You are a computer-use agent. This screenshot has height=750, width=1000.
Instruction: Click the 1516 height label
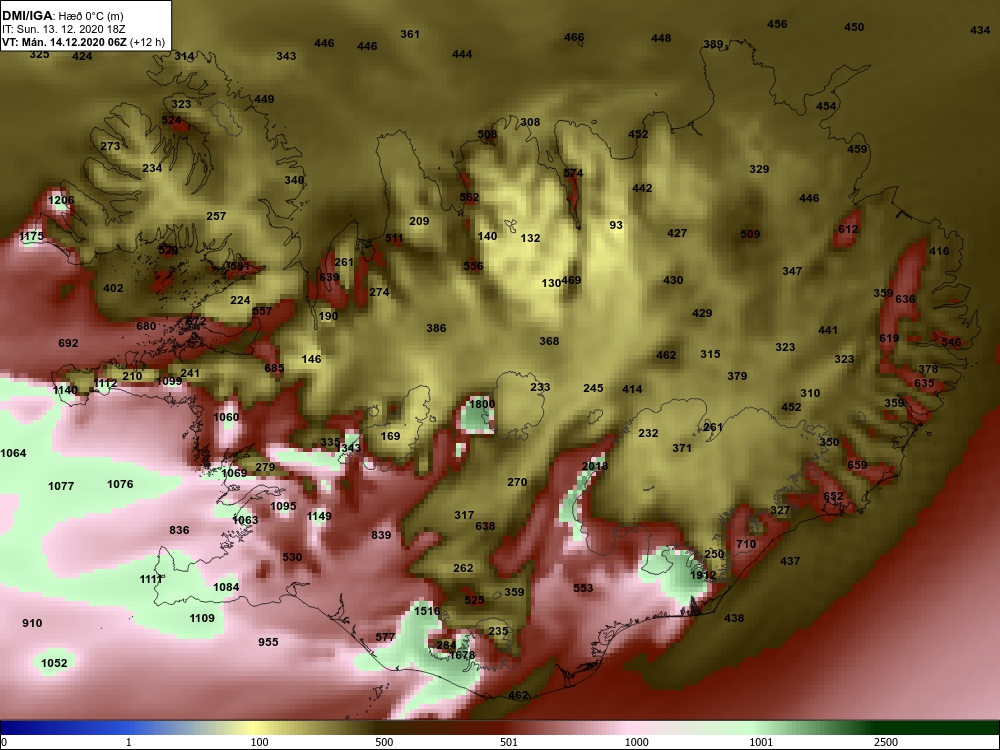tap(427, 611)
